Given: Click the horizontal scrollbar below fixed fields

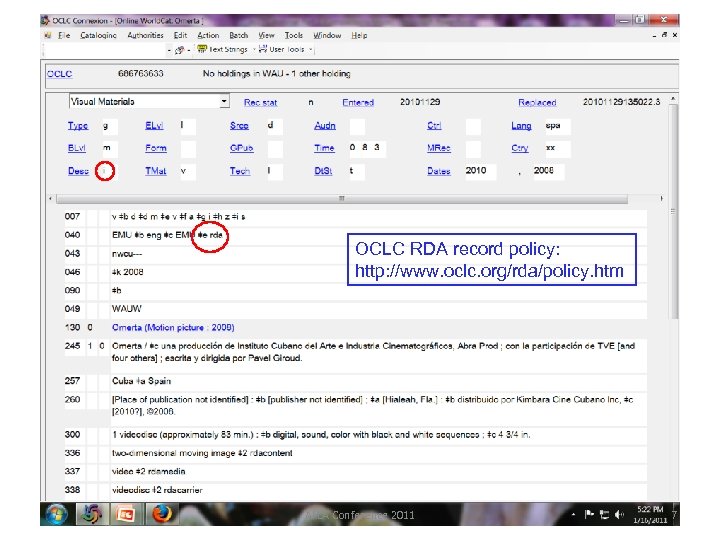Looking at the screenshot, I should pyautogui.click(x=342, y=199).
